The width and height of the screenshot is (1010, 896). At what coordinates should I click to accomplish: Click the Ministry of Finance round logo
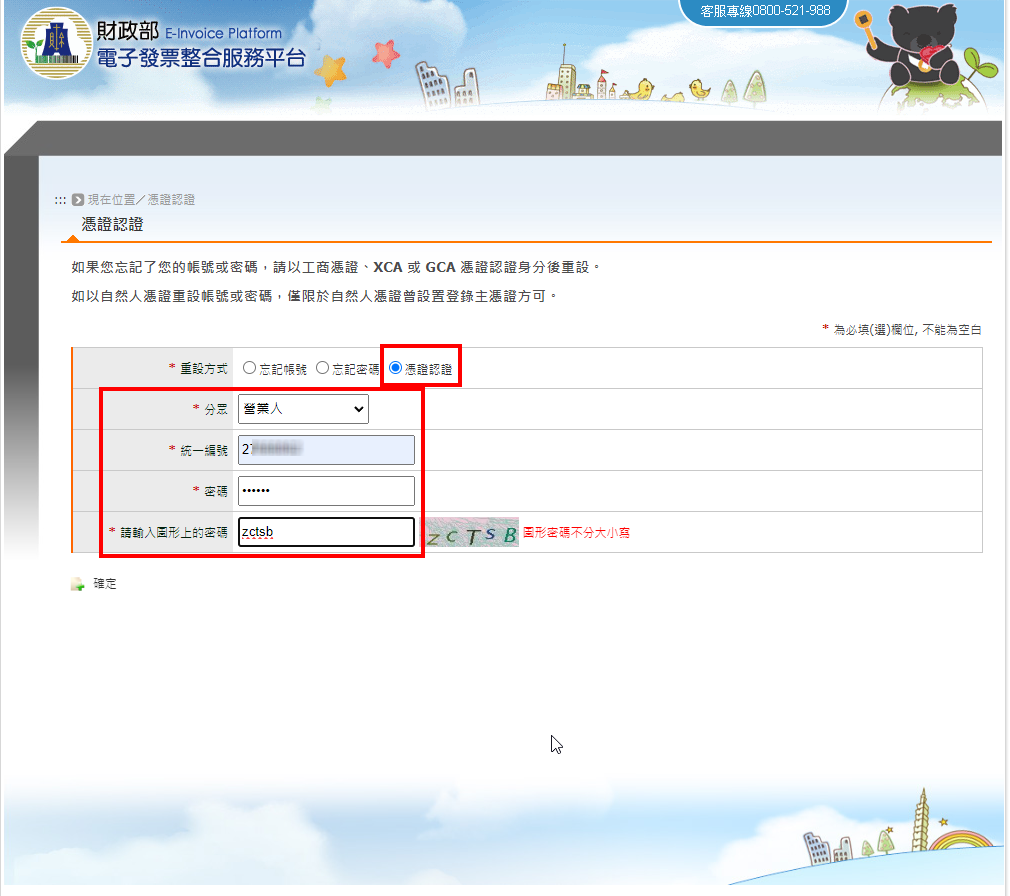coord(56,43)
